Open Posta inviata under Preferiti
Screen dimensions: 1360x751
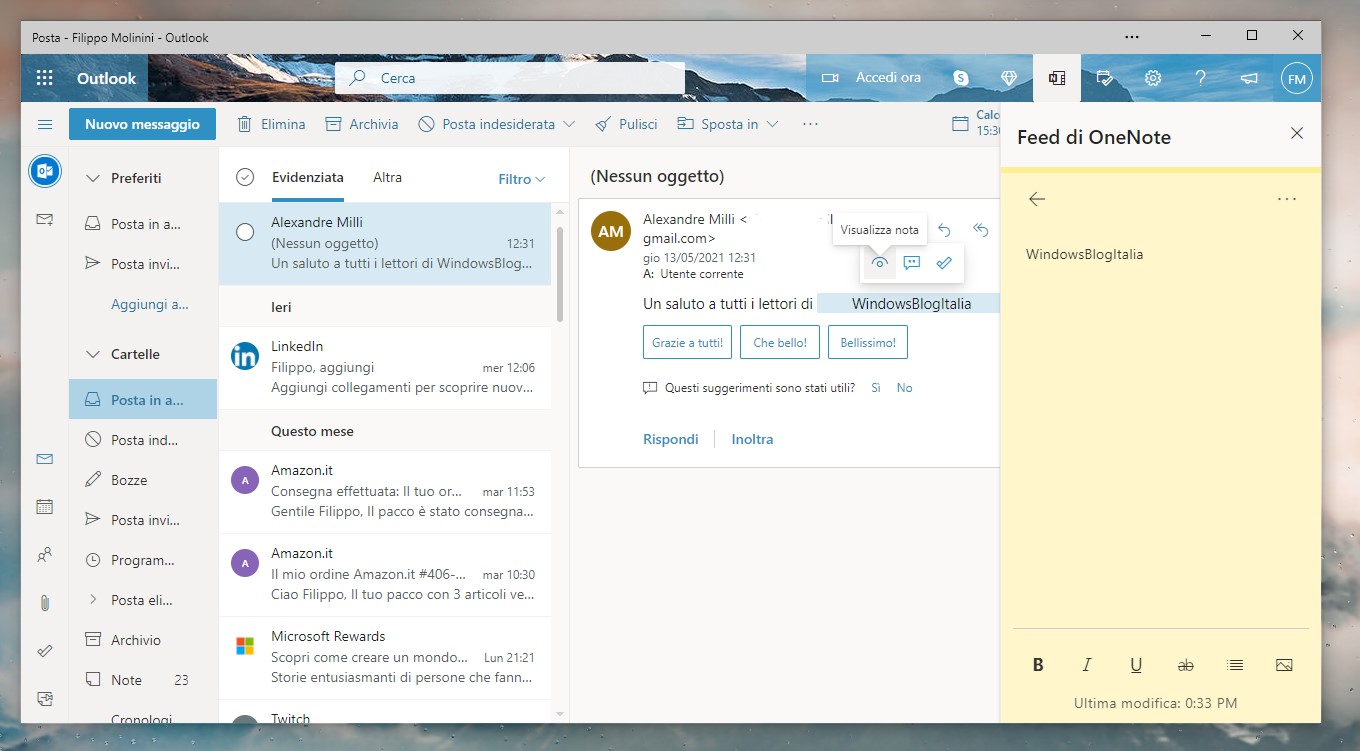click(x=142, y=264)
